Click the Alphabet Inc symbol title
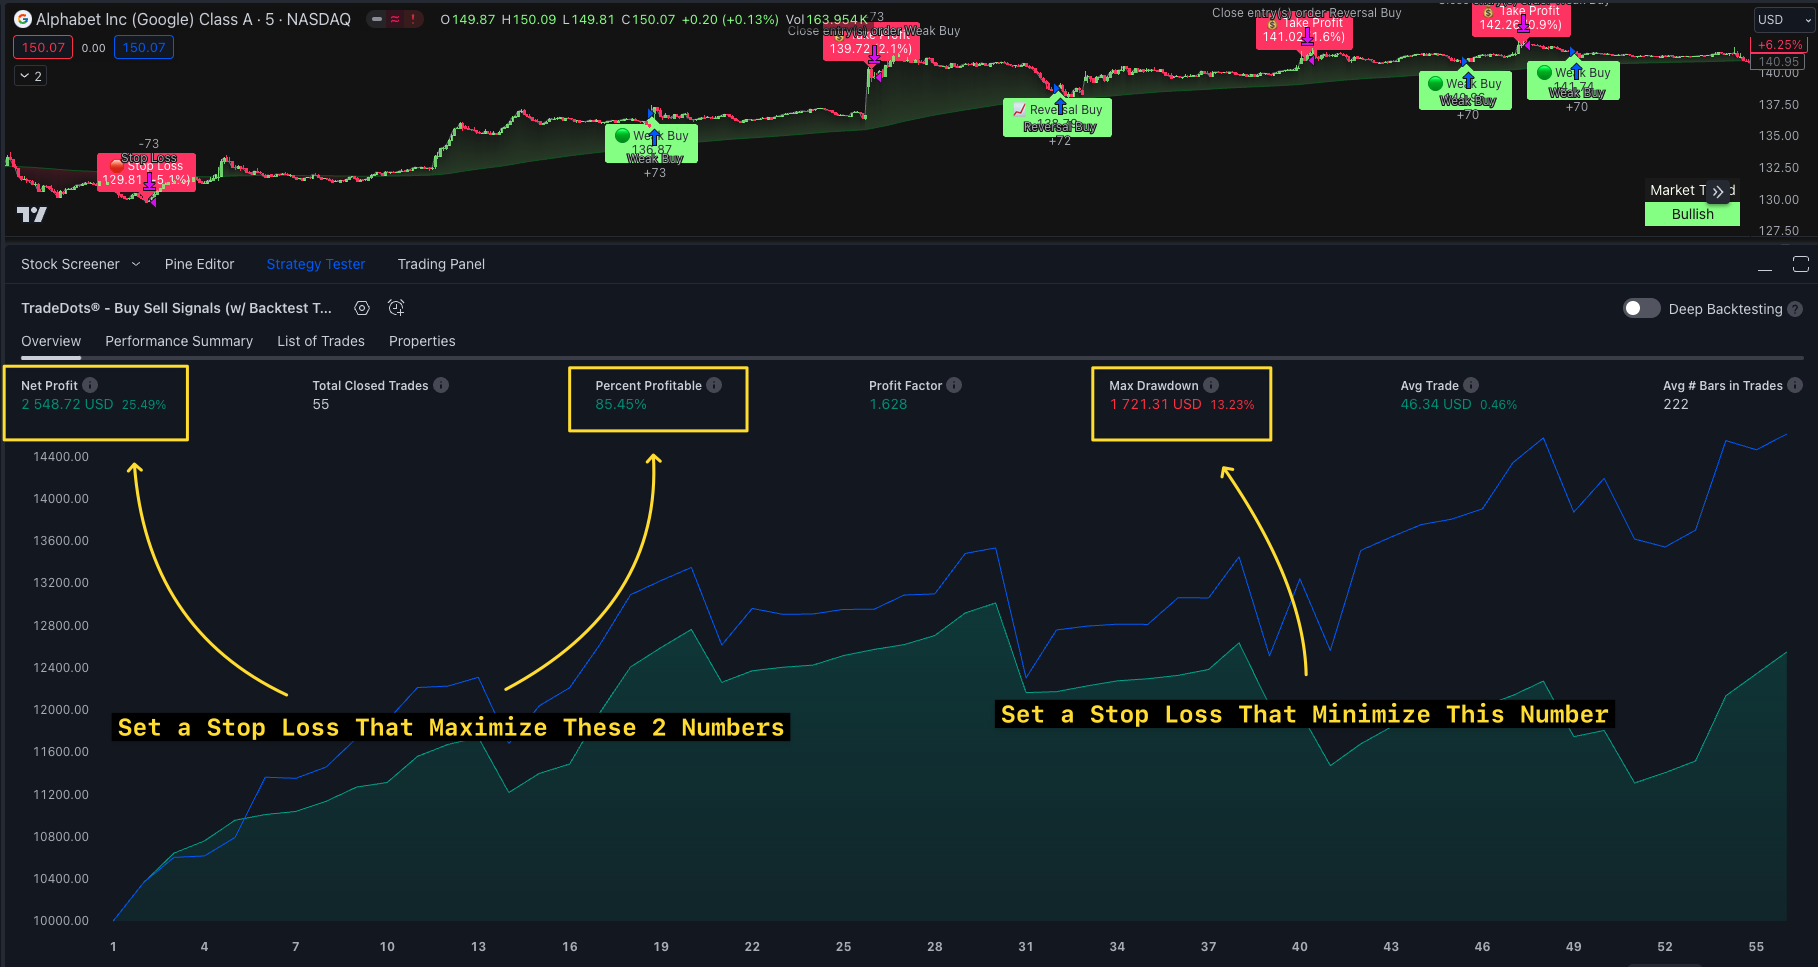Screen dimensions: 1818x967 [x=193, y=19]
